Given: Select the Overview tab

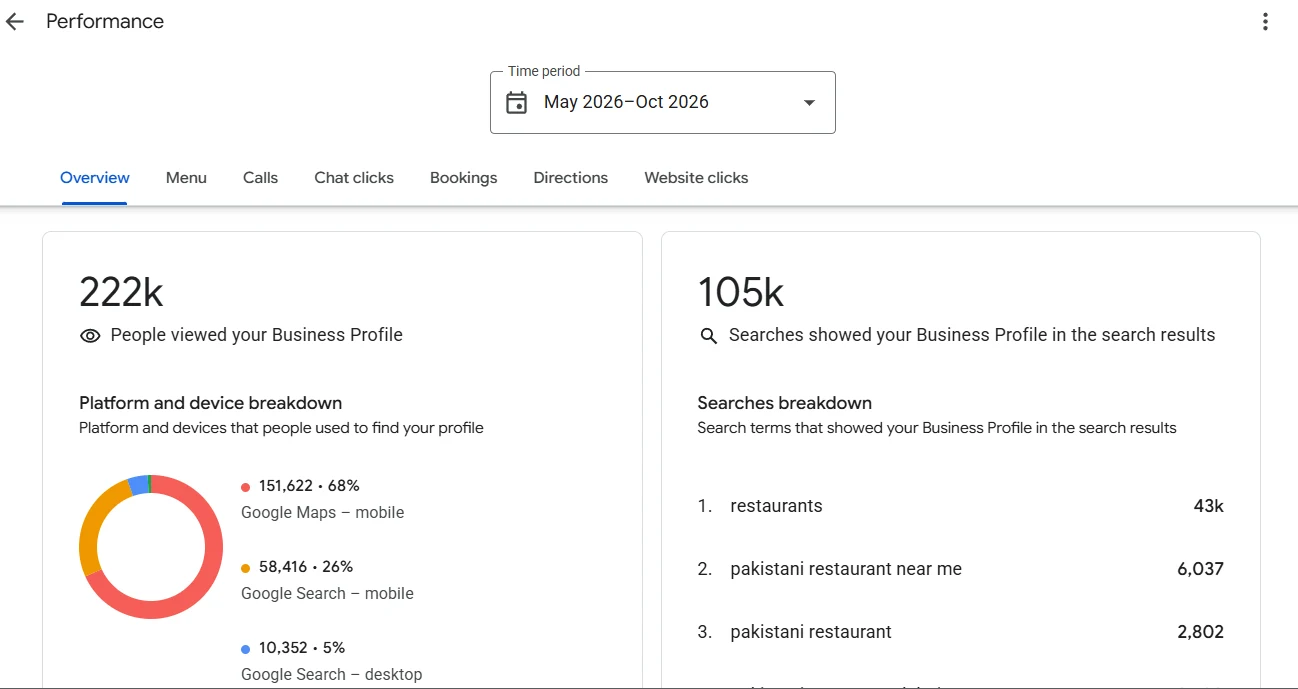Looking at the screenshot, I should click(x=95, y=178).
